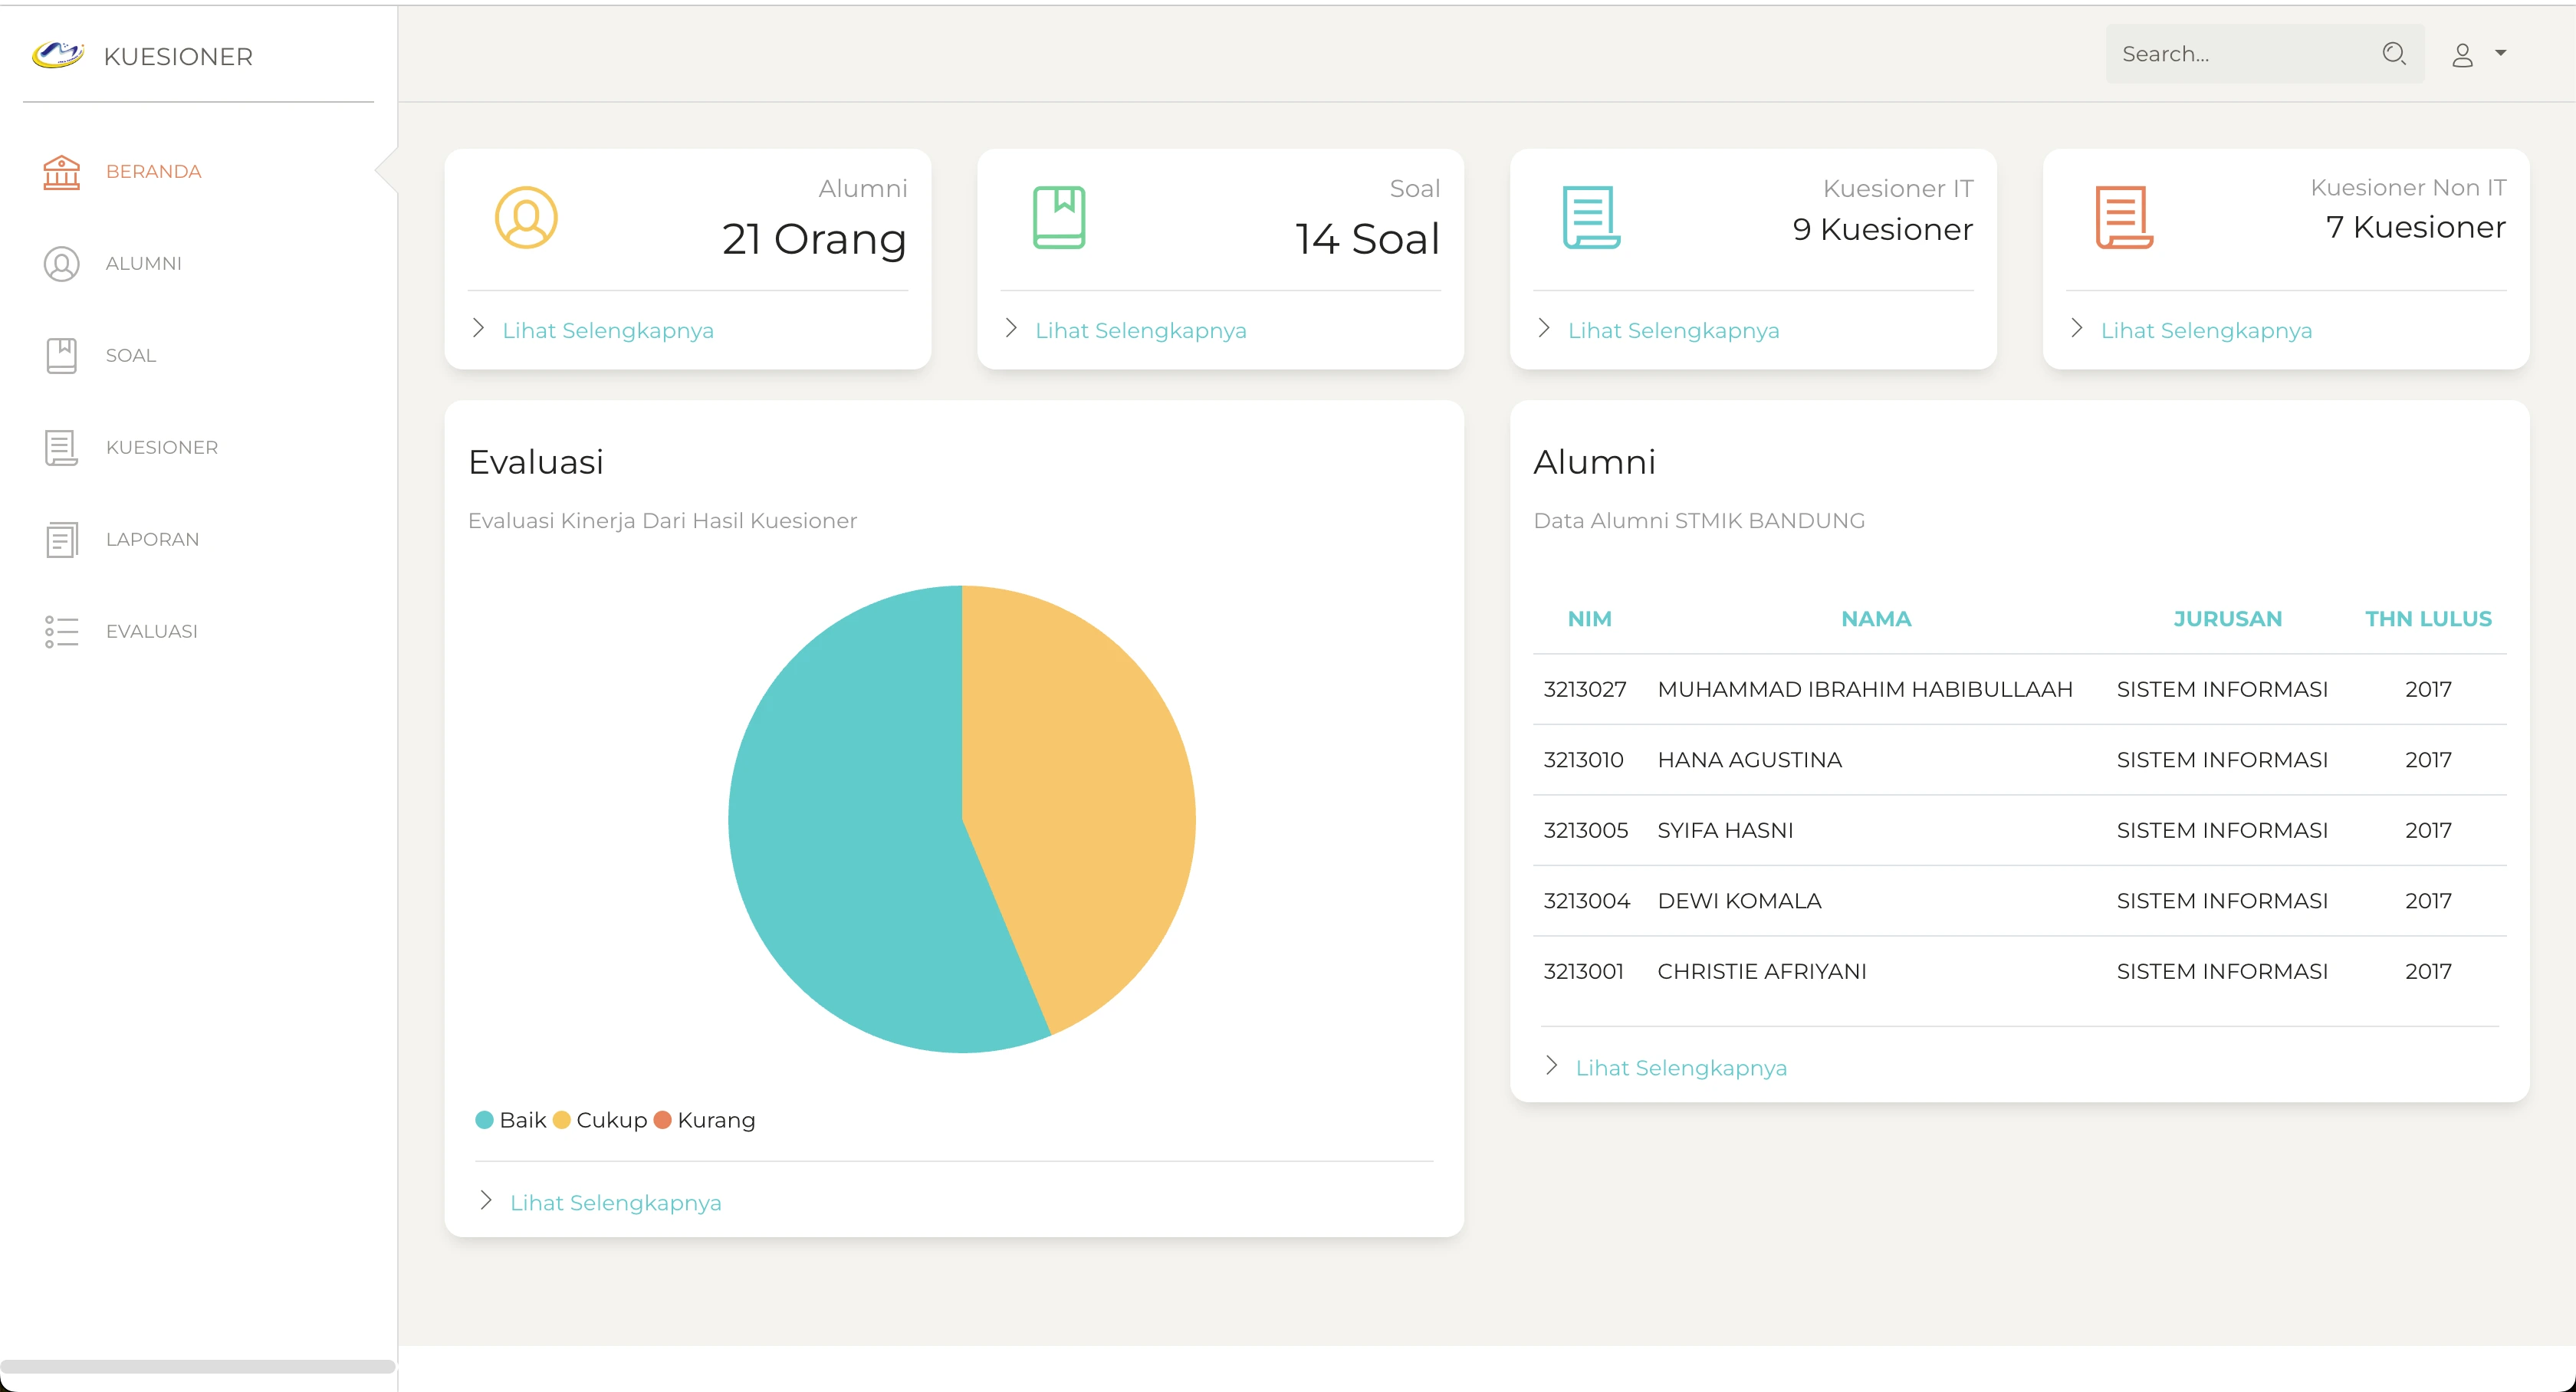Click chevron in Alumni count card

point(478,328)
